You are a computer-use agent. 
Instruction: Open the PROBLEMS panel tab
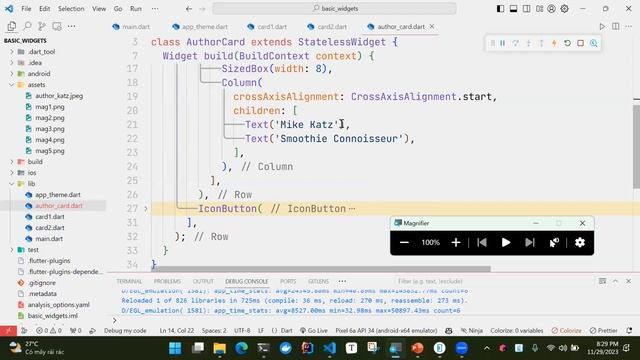tap(167, 281)
